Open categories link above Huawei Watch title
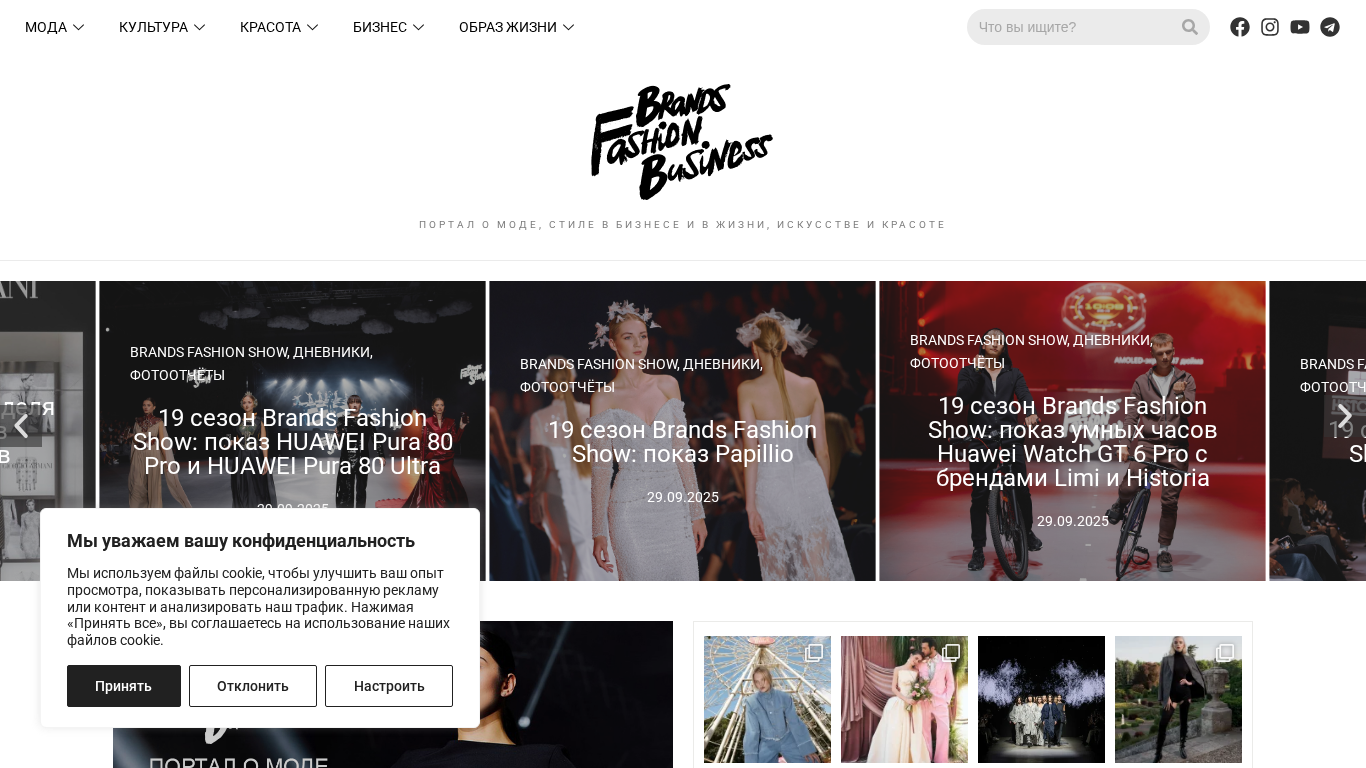Screen dimensions: 1366x768 pyautogui.click(x=1031, y=351)
